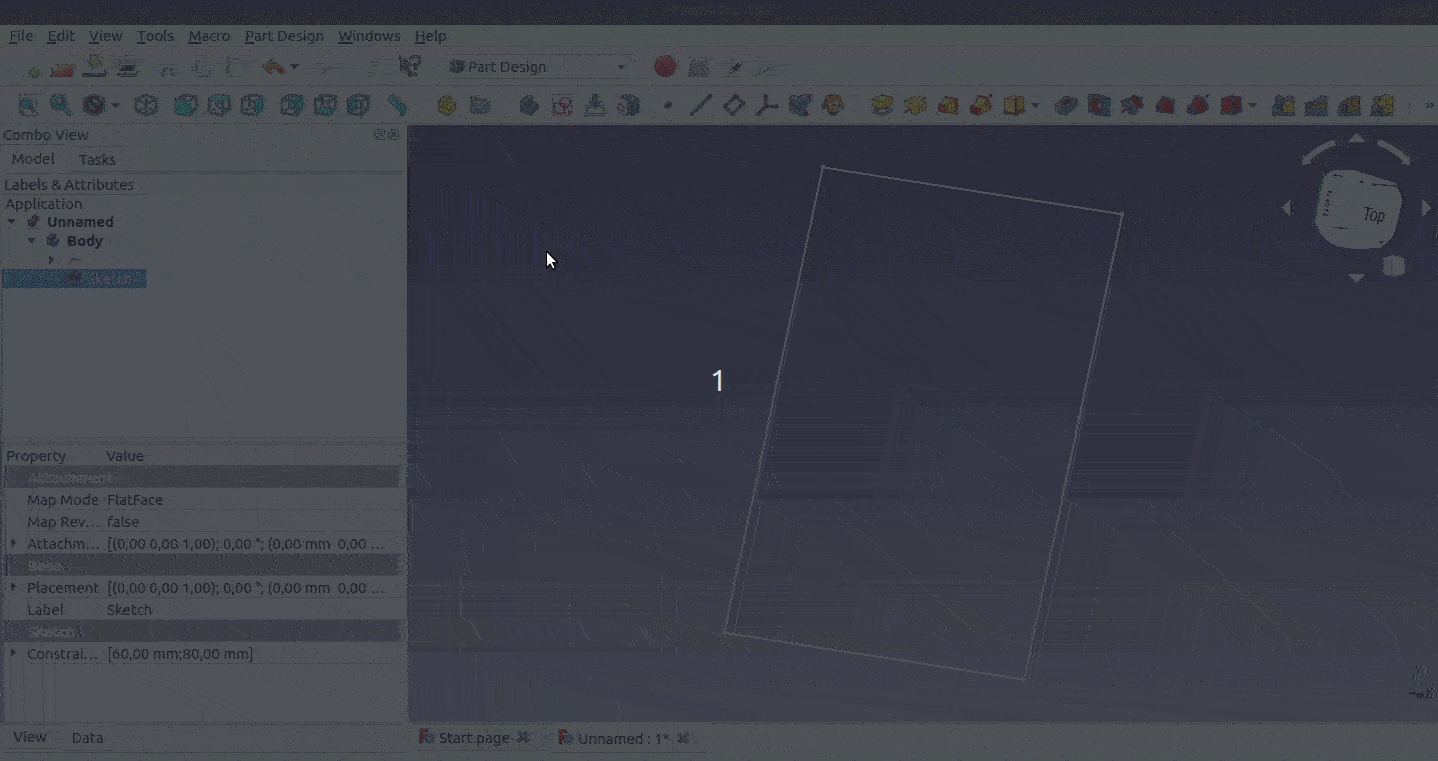The height and width of the screenshot is (761, 1438).
Task: Open the Macro menu
Action: (209, 36)
